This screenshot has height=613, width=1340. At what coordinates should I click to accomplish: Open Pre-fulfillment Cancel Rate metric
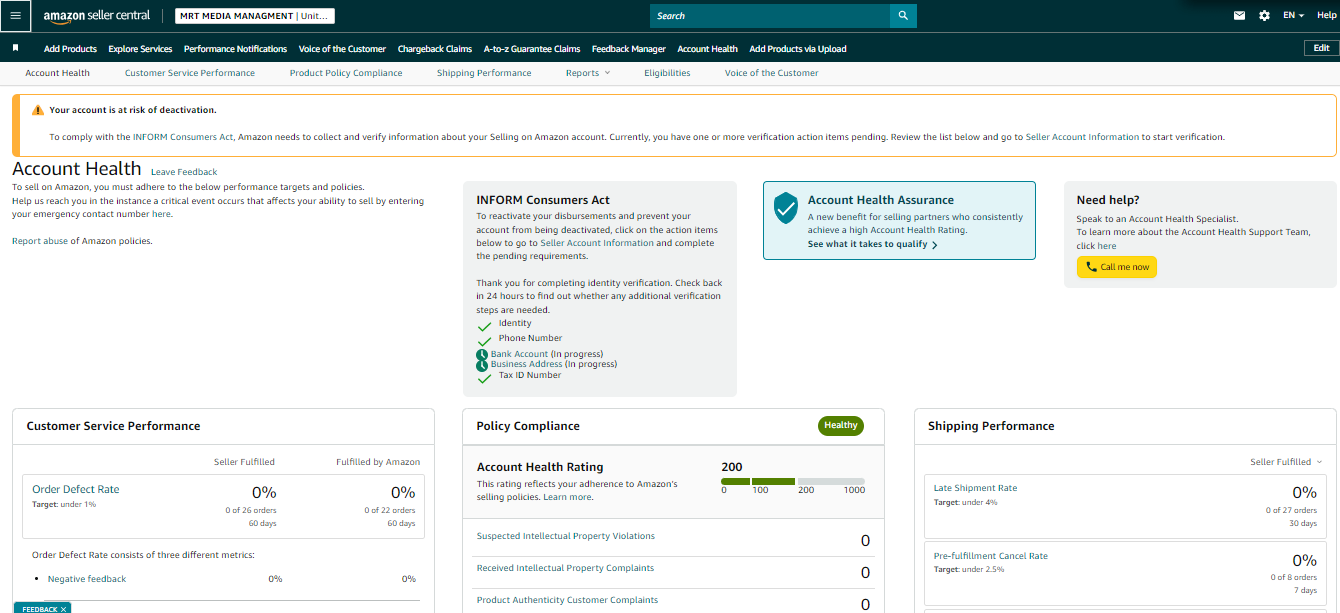[991, 556]
